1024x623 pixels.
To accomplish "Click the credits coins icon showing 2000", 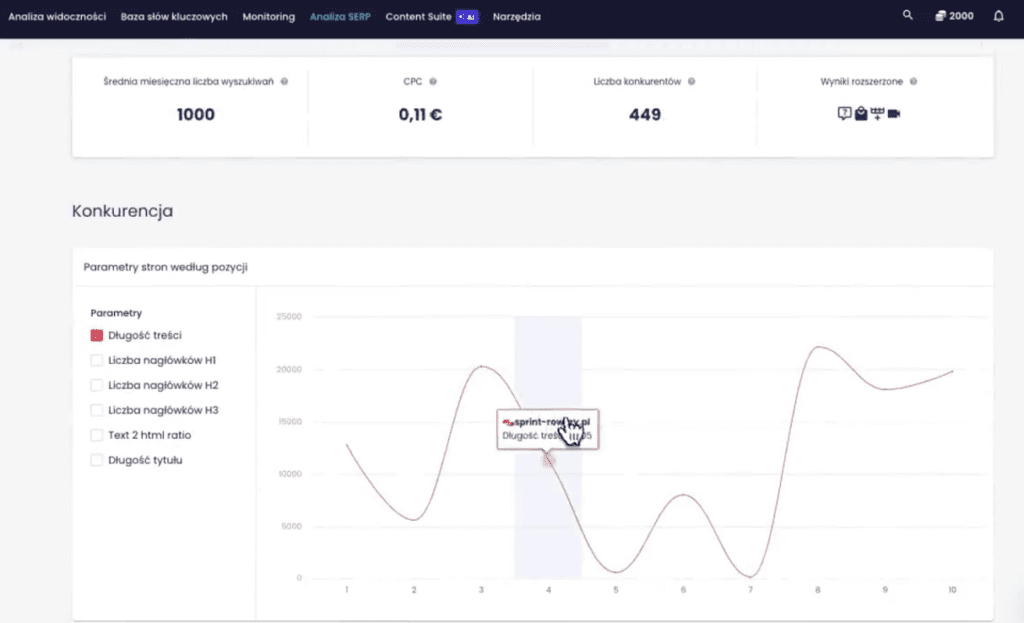I will [940, 16].
